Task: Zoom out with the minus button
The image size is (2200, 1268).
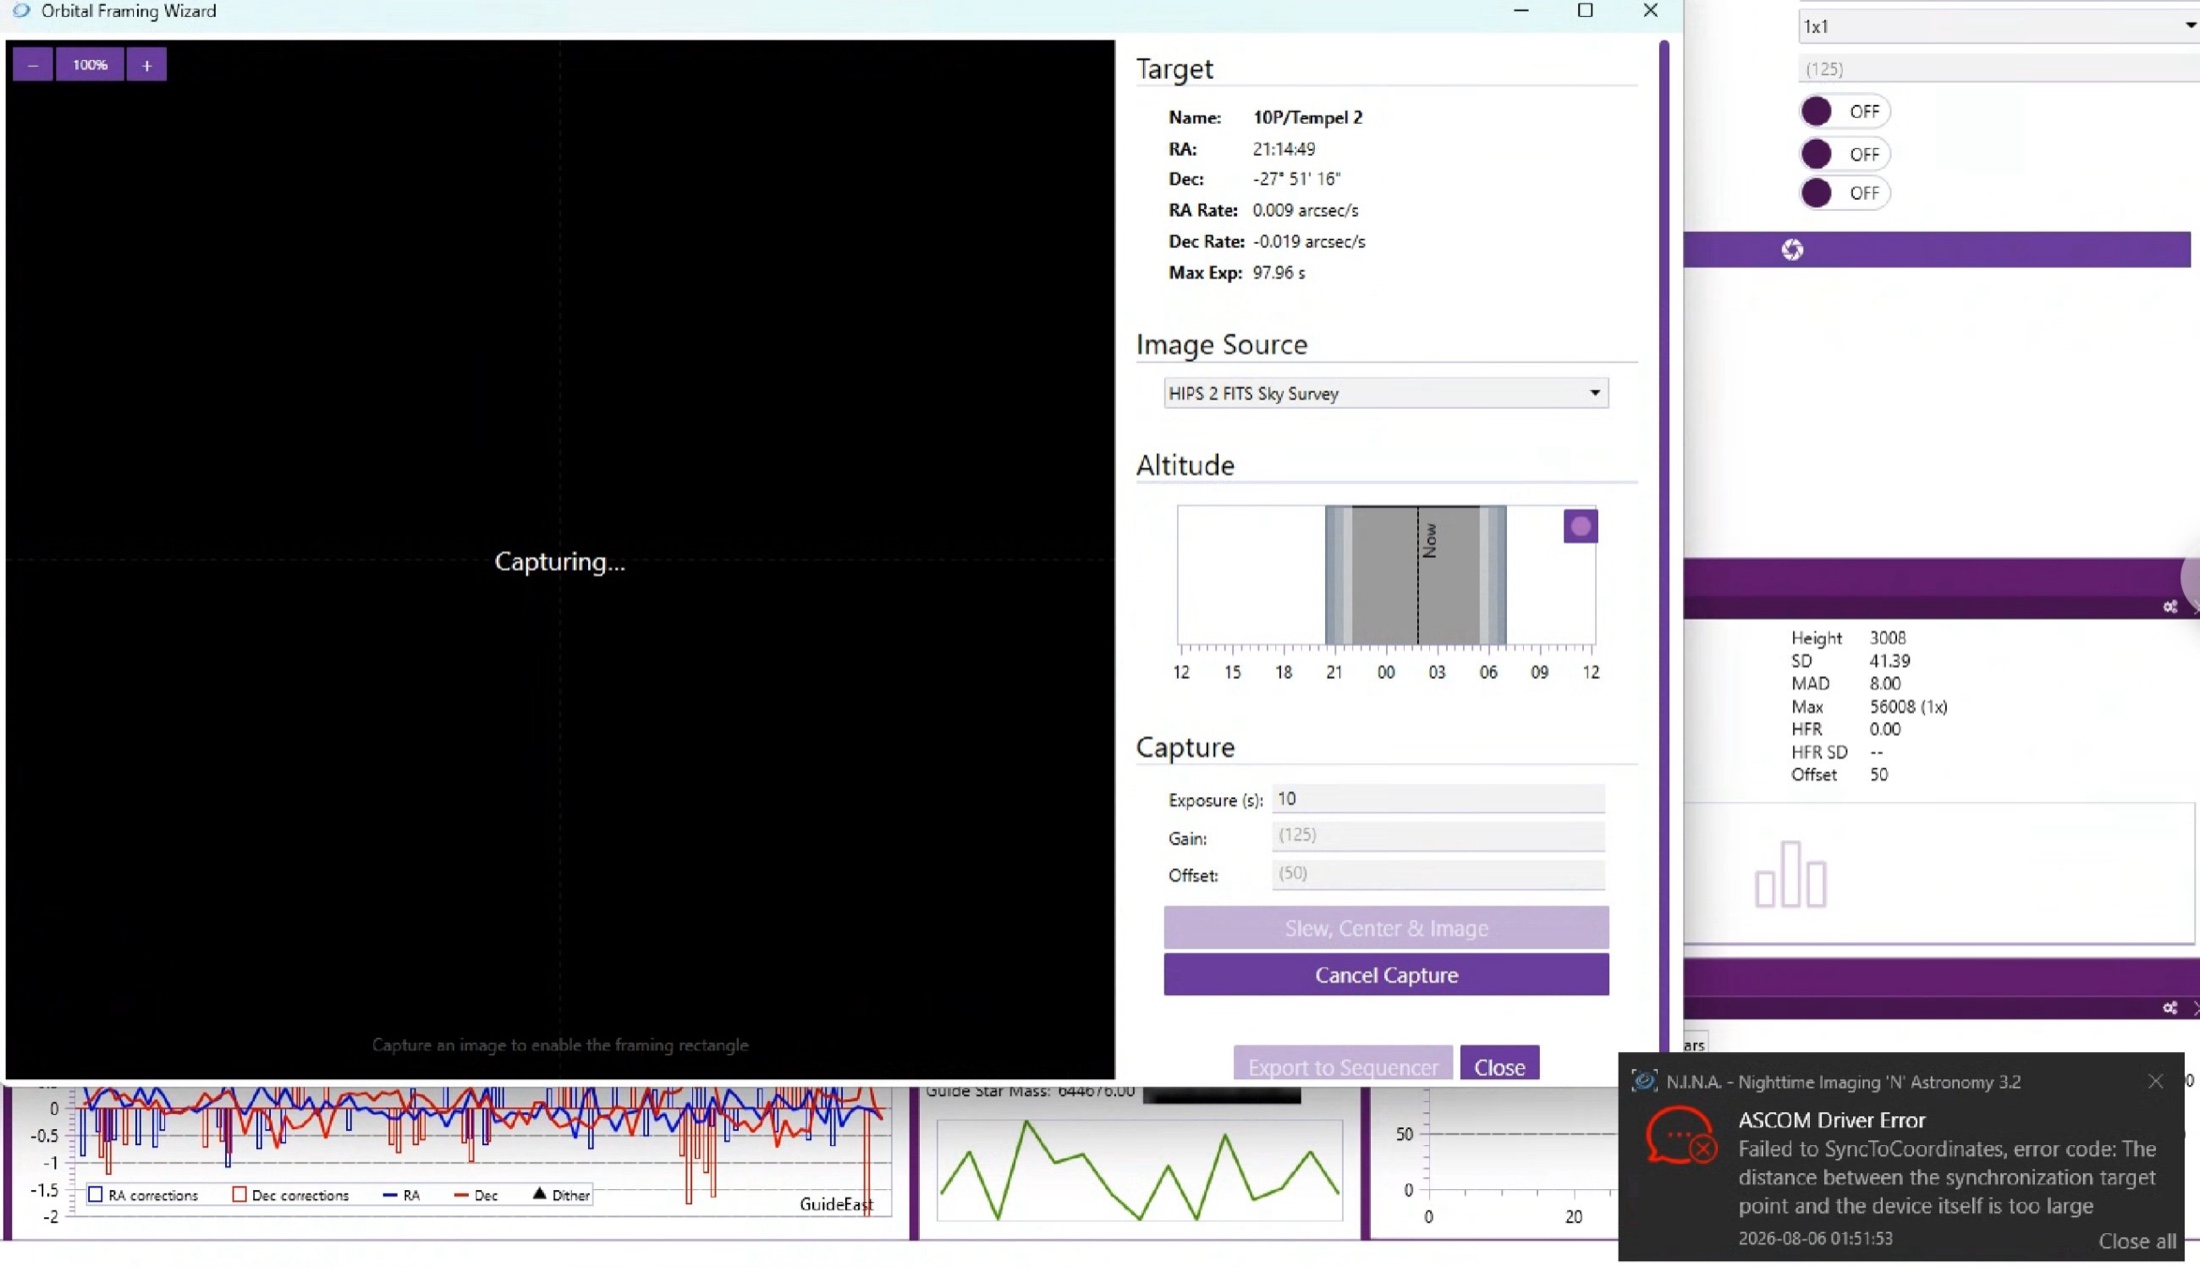Action: pyautogui.click(x=33, y=65)
